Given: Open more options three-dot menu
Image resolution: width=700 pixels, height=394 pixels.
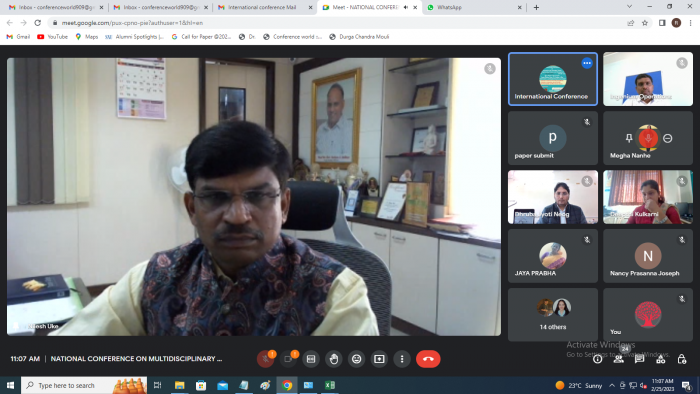Looking at the screenshot, I should click(x=402, y=359).
